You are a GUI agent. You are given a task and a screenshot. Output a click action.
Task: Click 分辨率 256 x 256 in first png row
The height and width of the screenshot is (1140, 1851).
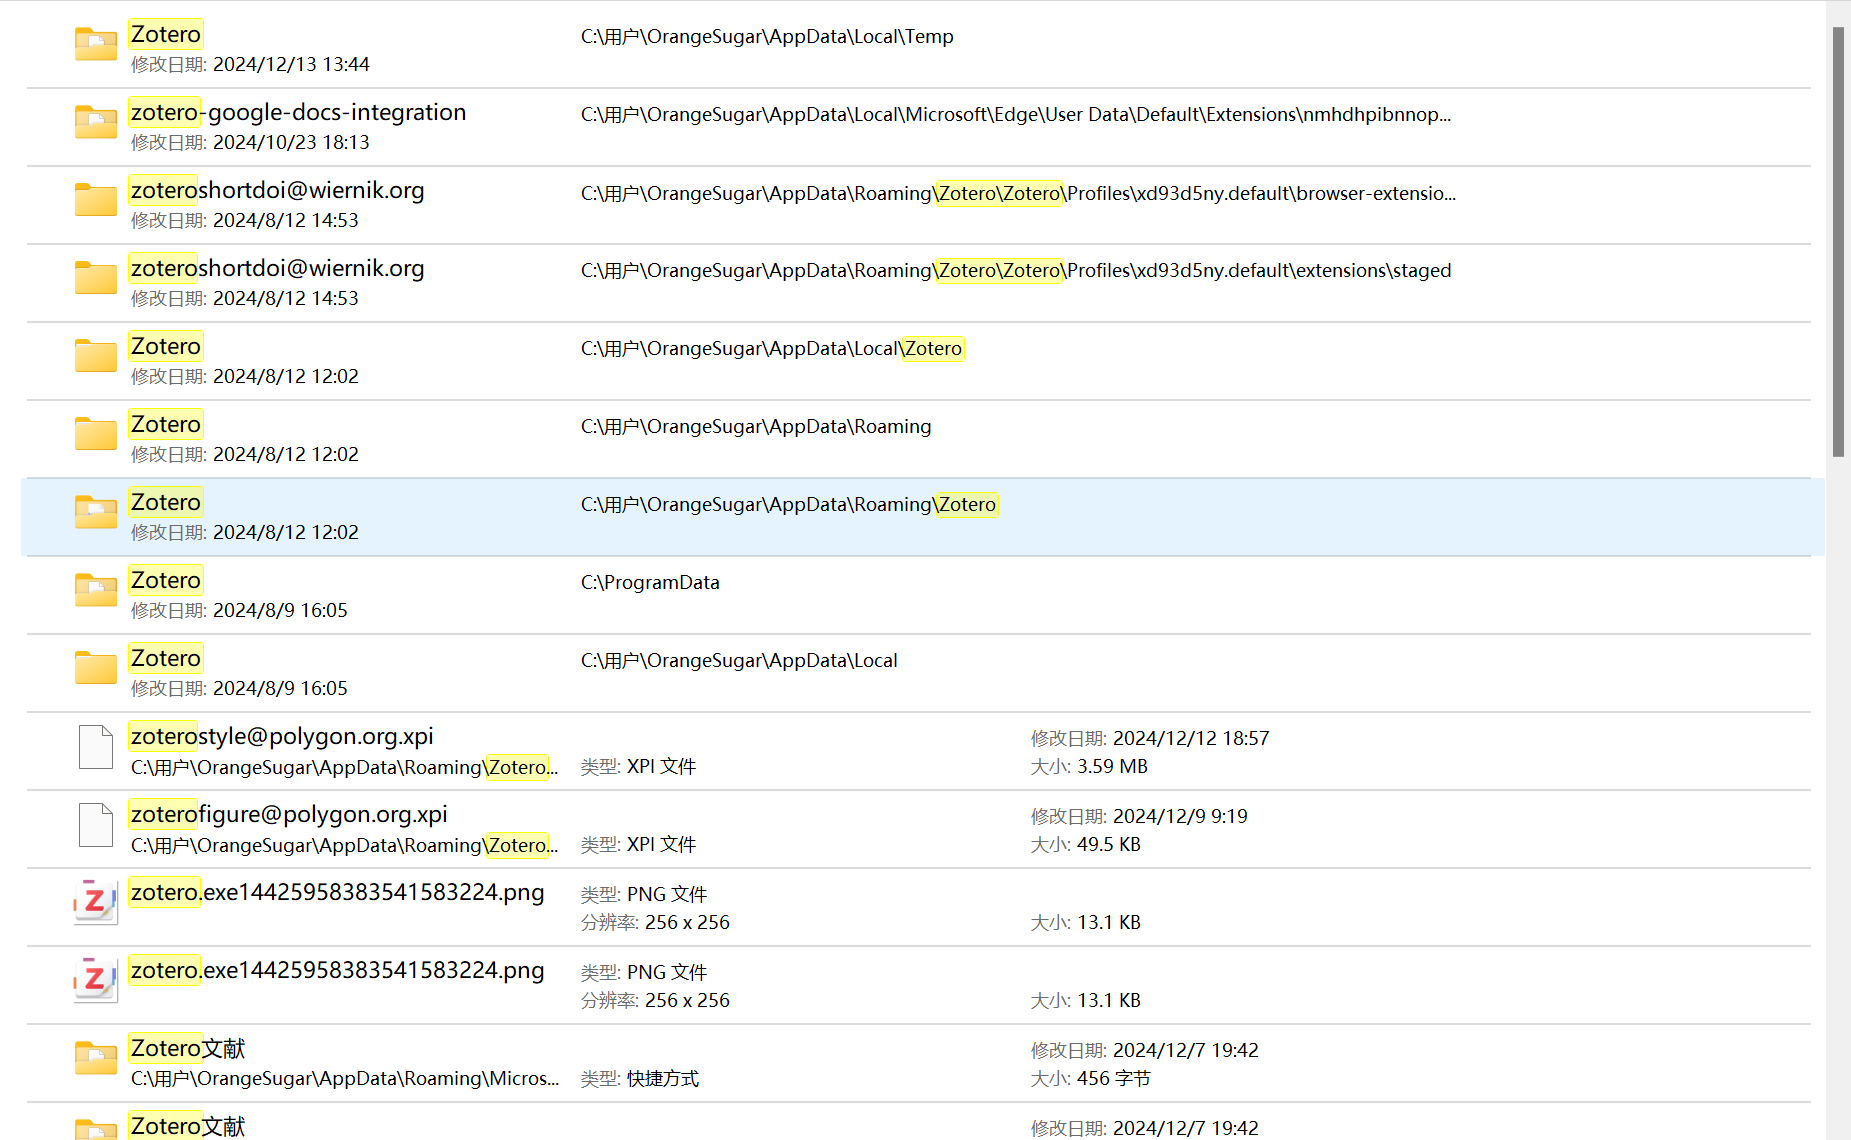655,922
